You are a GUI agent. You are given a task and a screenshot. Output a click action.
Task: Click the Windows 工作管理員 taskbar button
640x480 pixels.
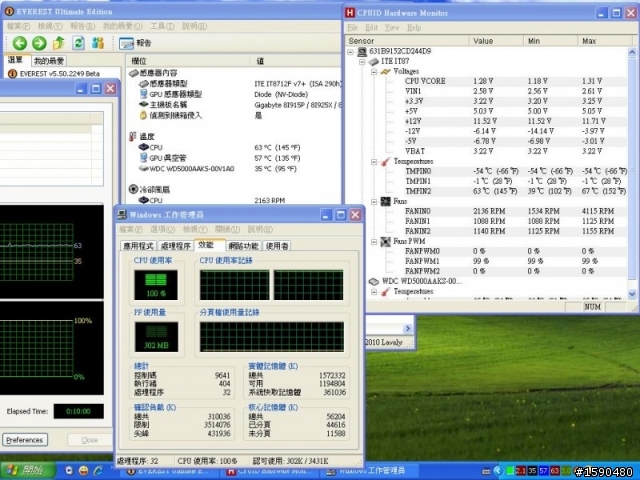[368, 471]
